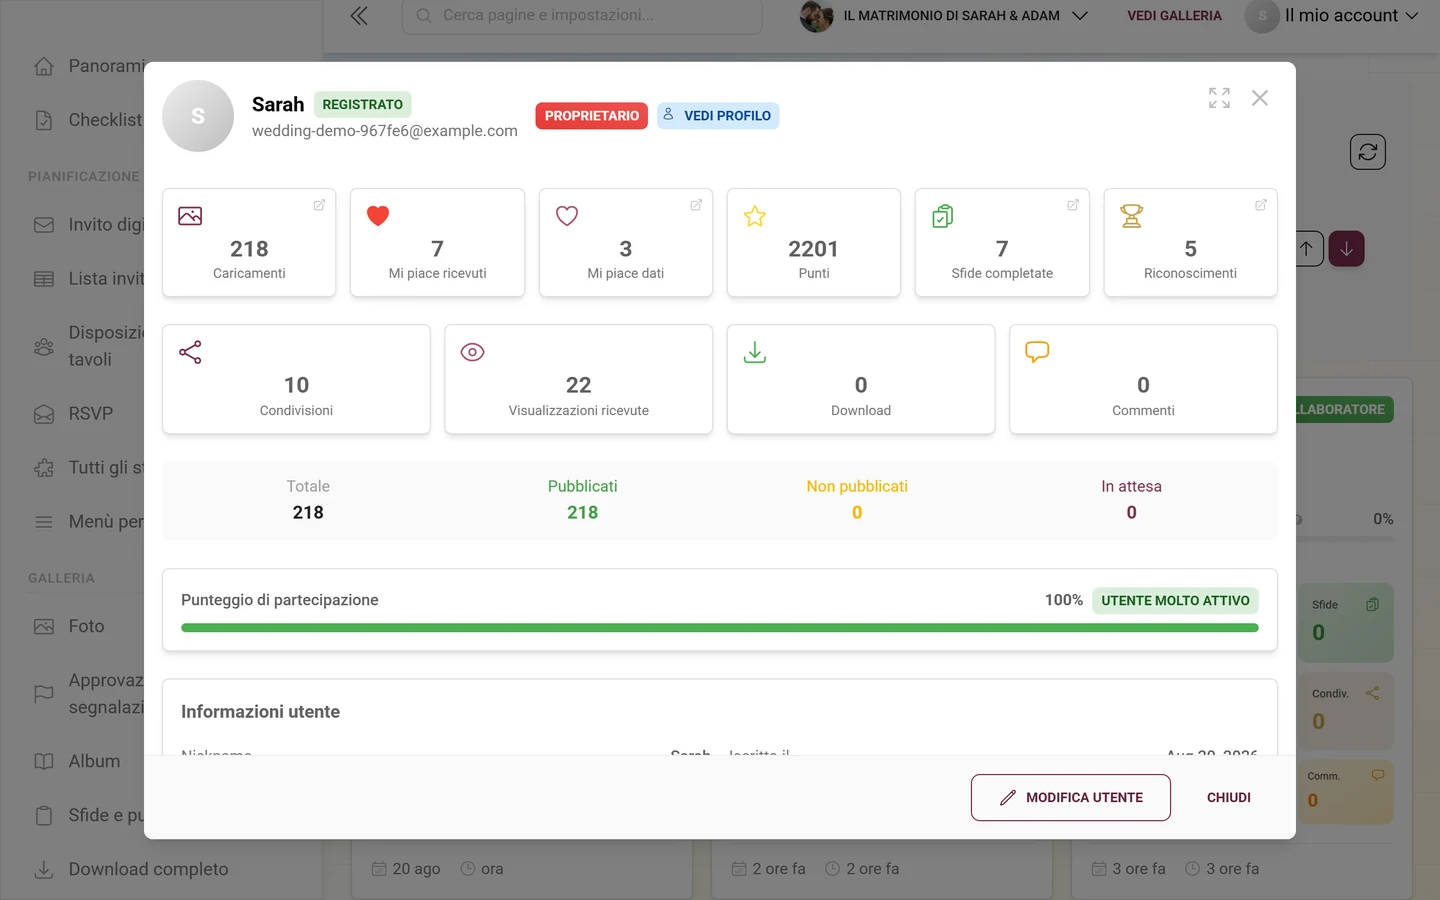The height and width of the screenshot is (900, 1440).
Task: Click the email wedding-demo-967fe6@example.com
Action: (x=385, y=131)
